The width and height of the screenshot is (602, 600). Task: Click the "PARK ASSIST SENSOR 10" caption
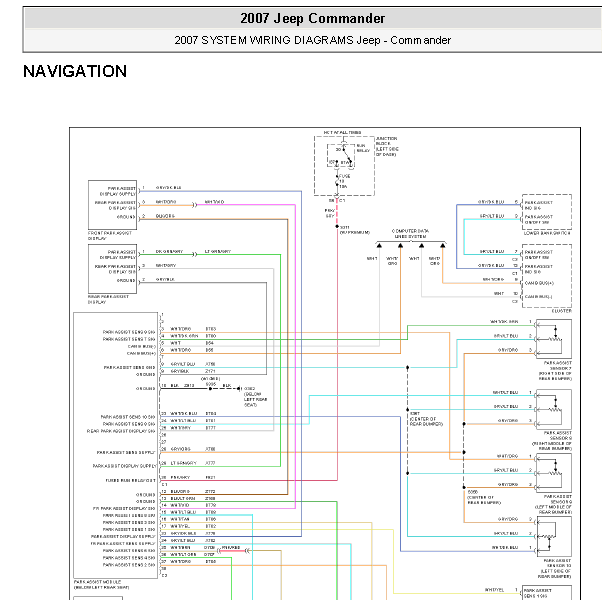(x=557, y=563)
